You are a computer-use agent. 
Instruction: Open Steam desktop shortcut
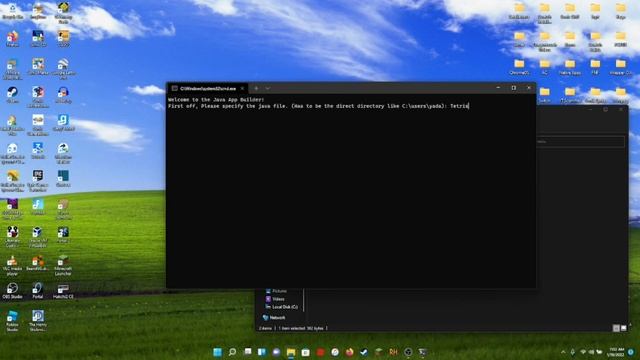tap(13, 95)
